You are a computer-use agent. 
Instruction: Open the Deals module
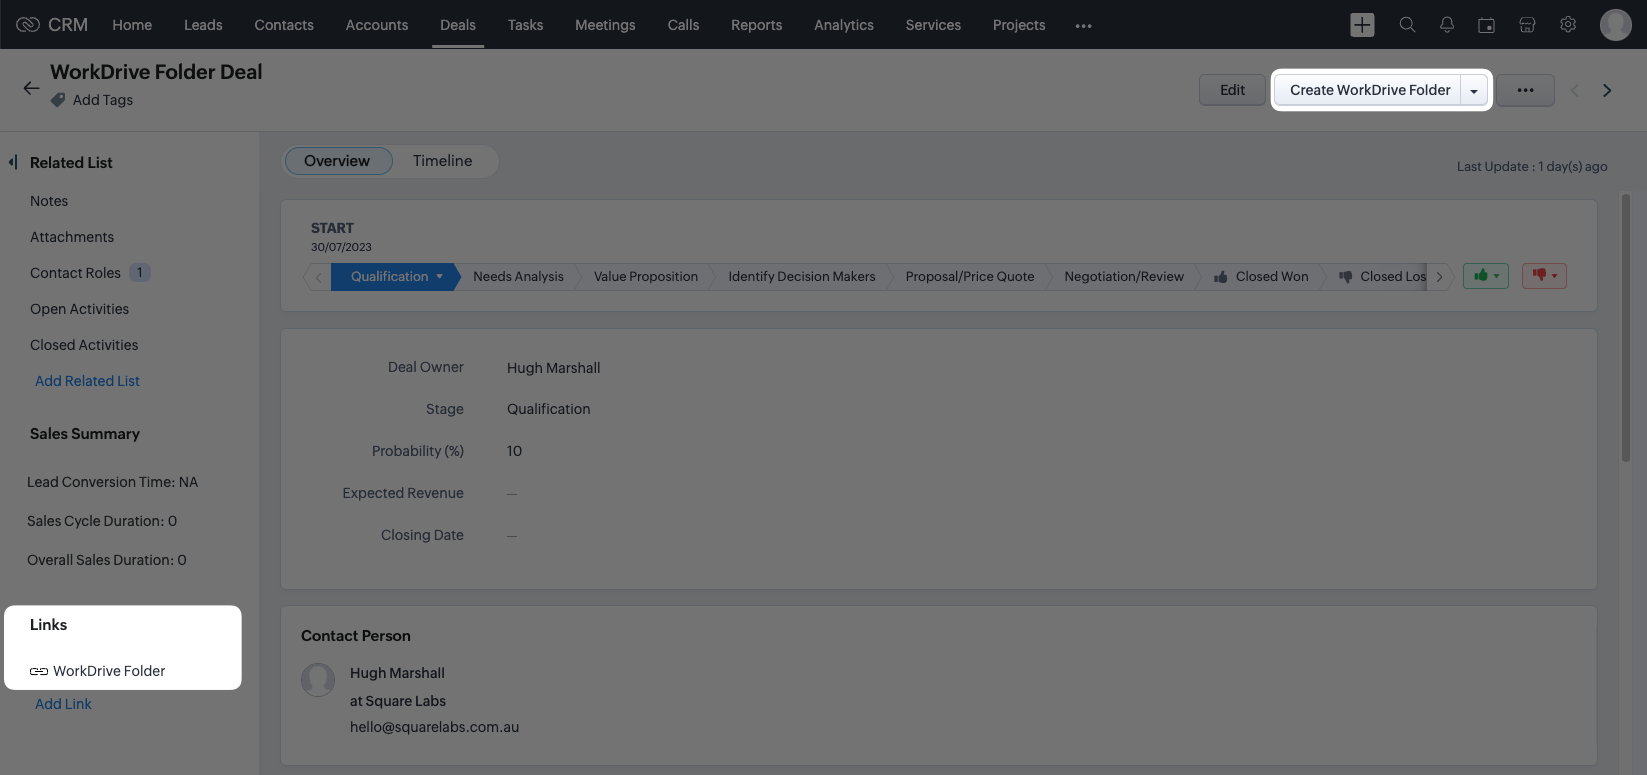click(x=458, y=25)
